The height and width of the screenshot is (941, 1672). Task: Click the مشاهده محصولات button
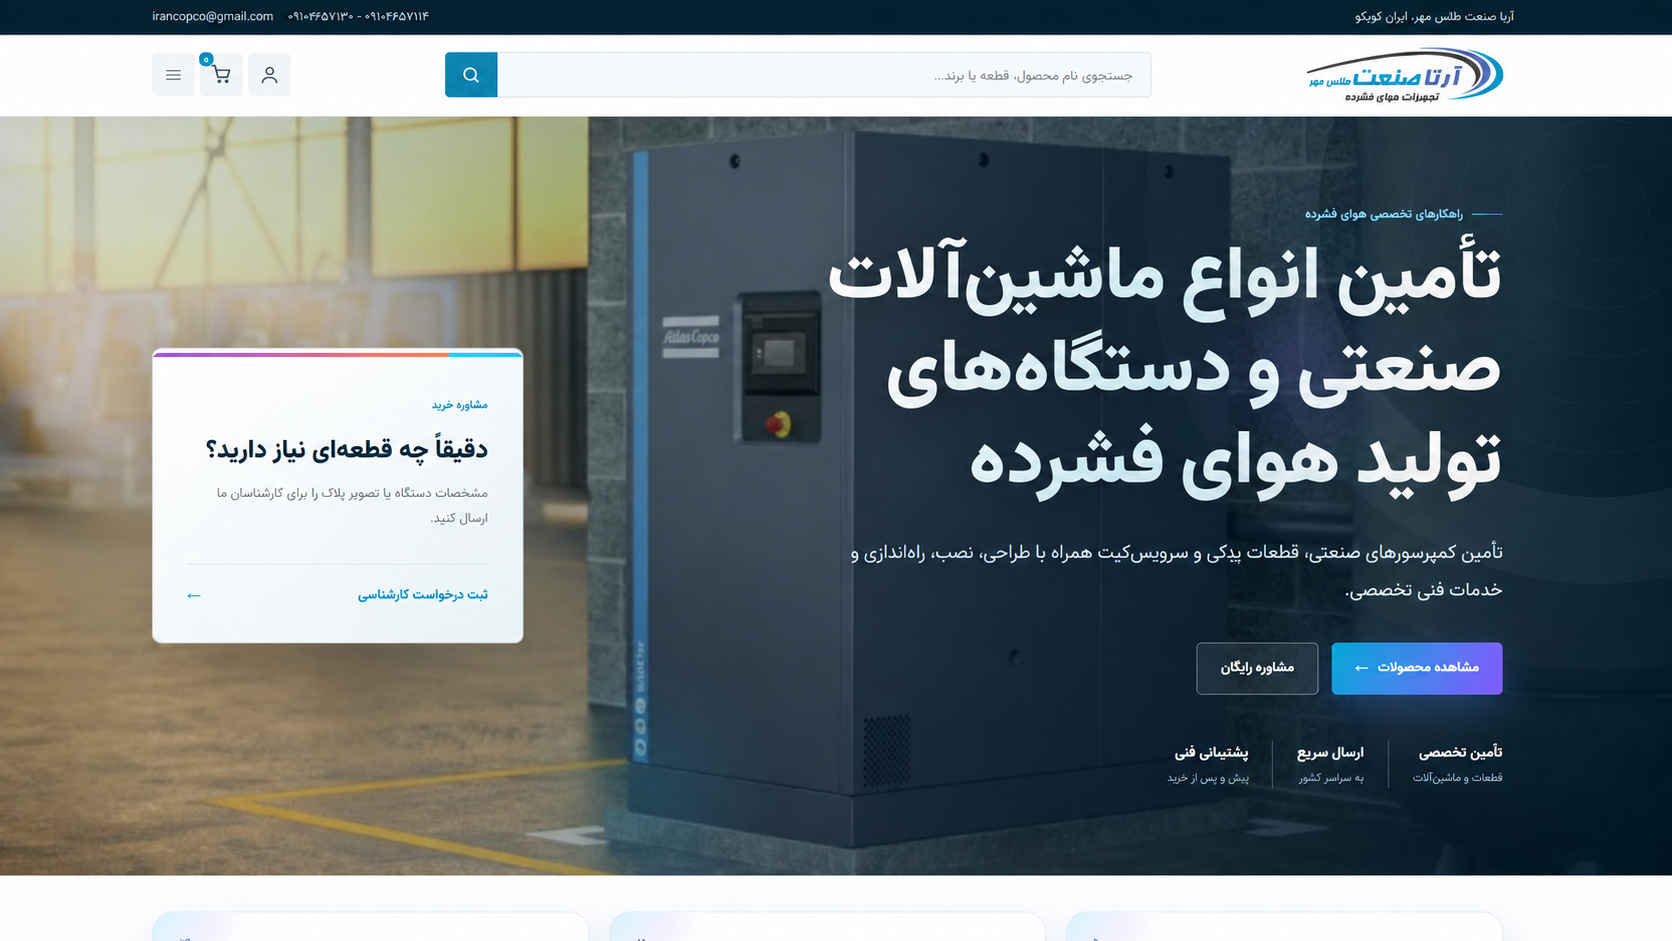click(x=1417, y=668)
